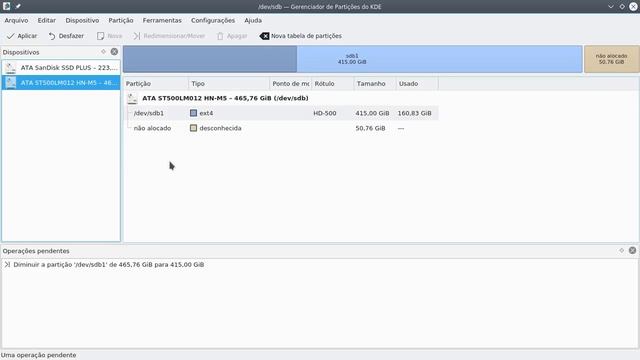Image resolution: width=640 pixels, height=360 pixels.
Task: Click the pin icon in title bar
Action: pyautogui.click(x=18, y=6)
